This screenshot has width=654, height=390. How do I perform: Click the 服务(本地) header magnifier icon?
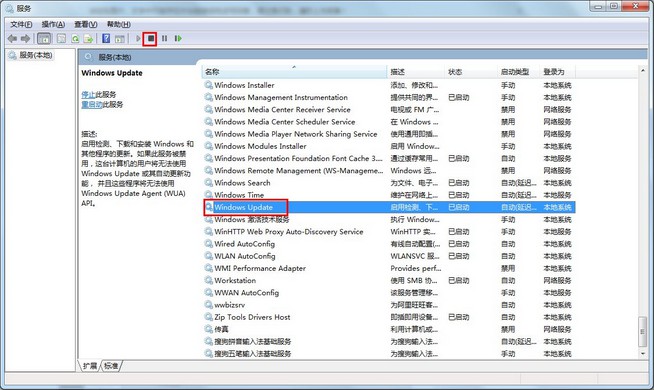pos(88,57)
